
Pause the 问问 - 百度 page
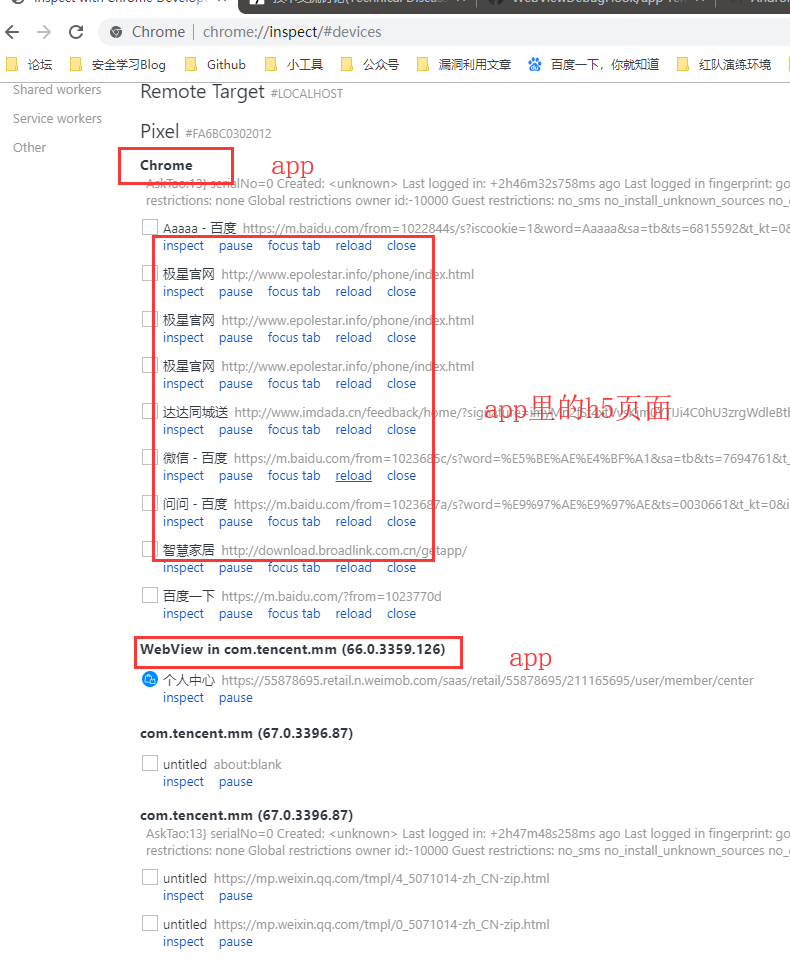coord(236,522)
